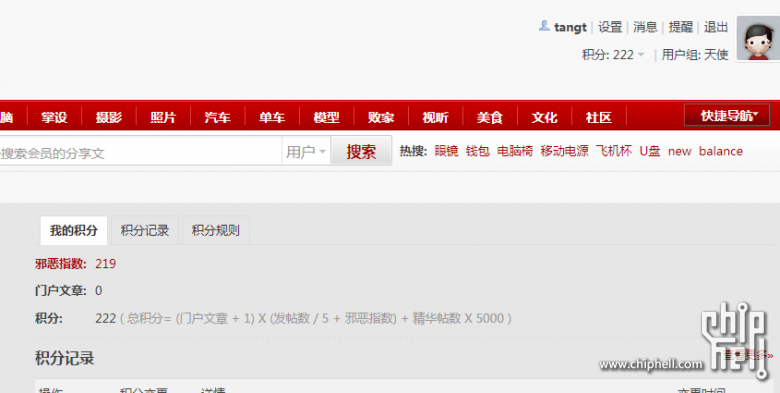Click hot search term balance
This screenshot has height=393, width=780.
[x=720, y=151]
